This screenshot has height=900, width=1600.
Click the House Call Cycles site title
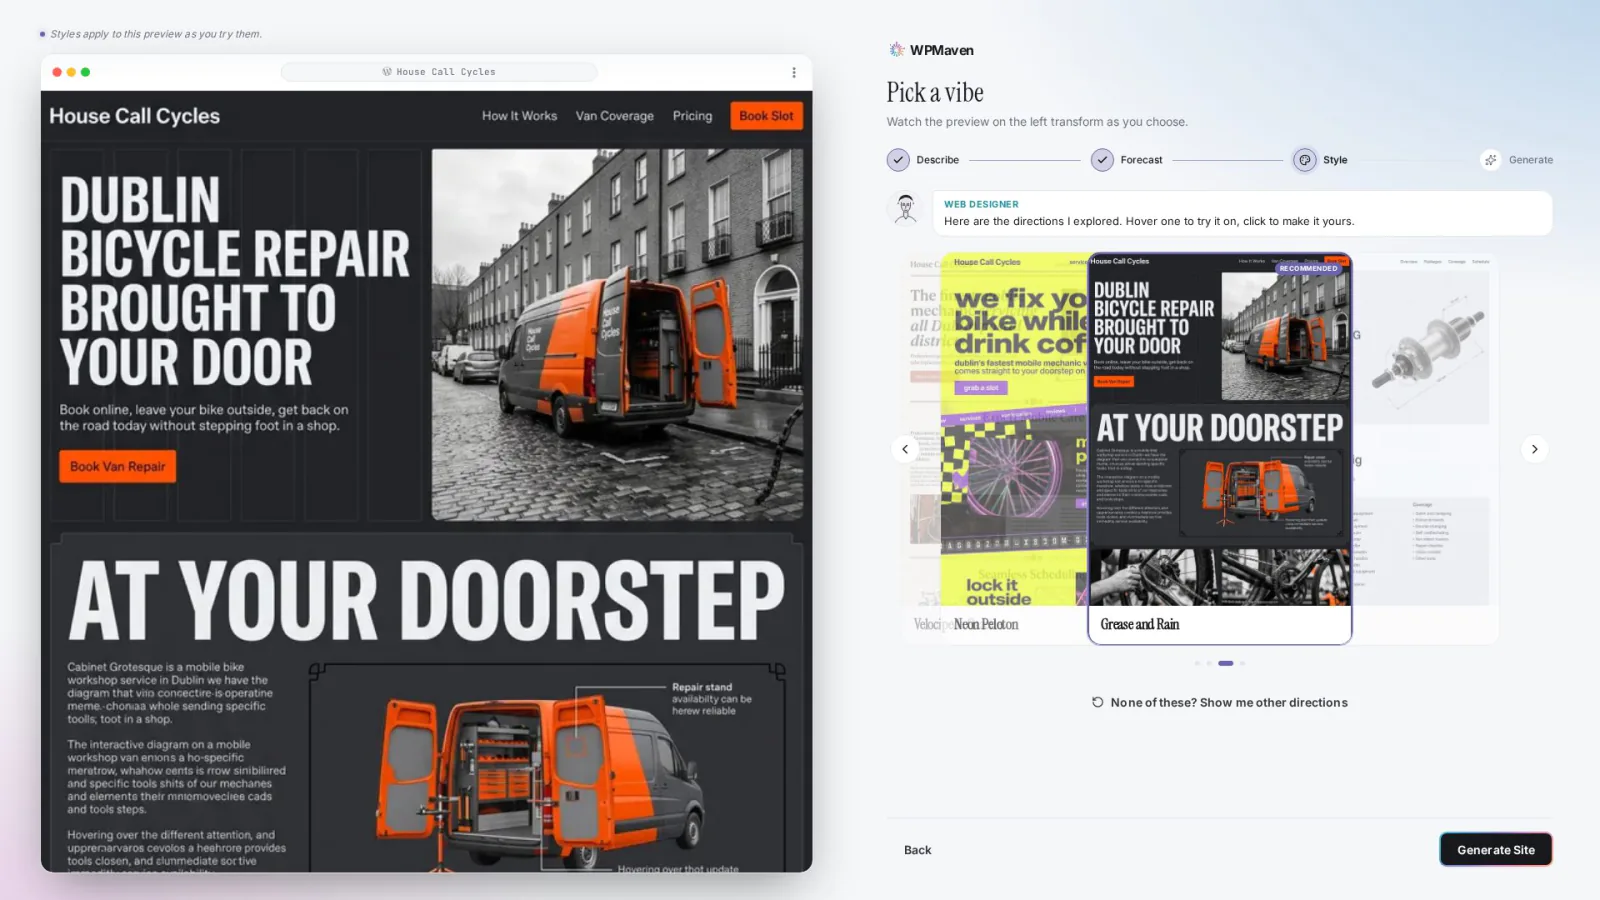pyautogui.click(x=135, y=116)
